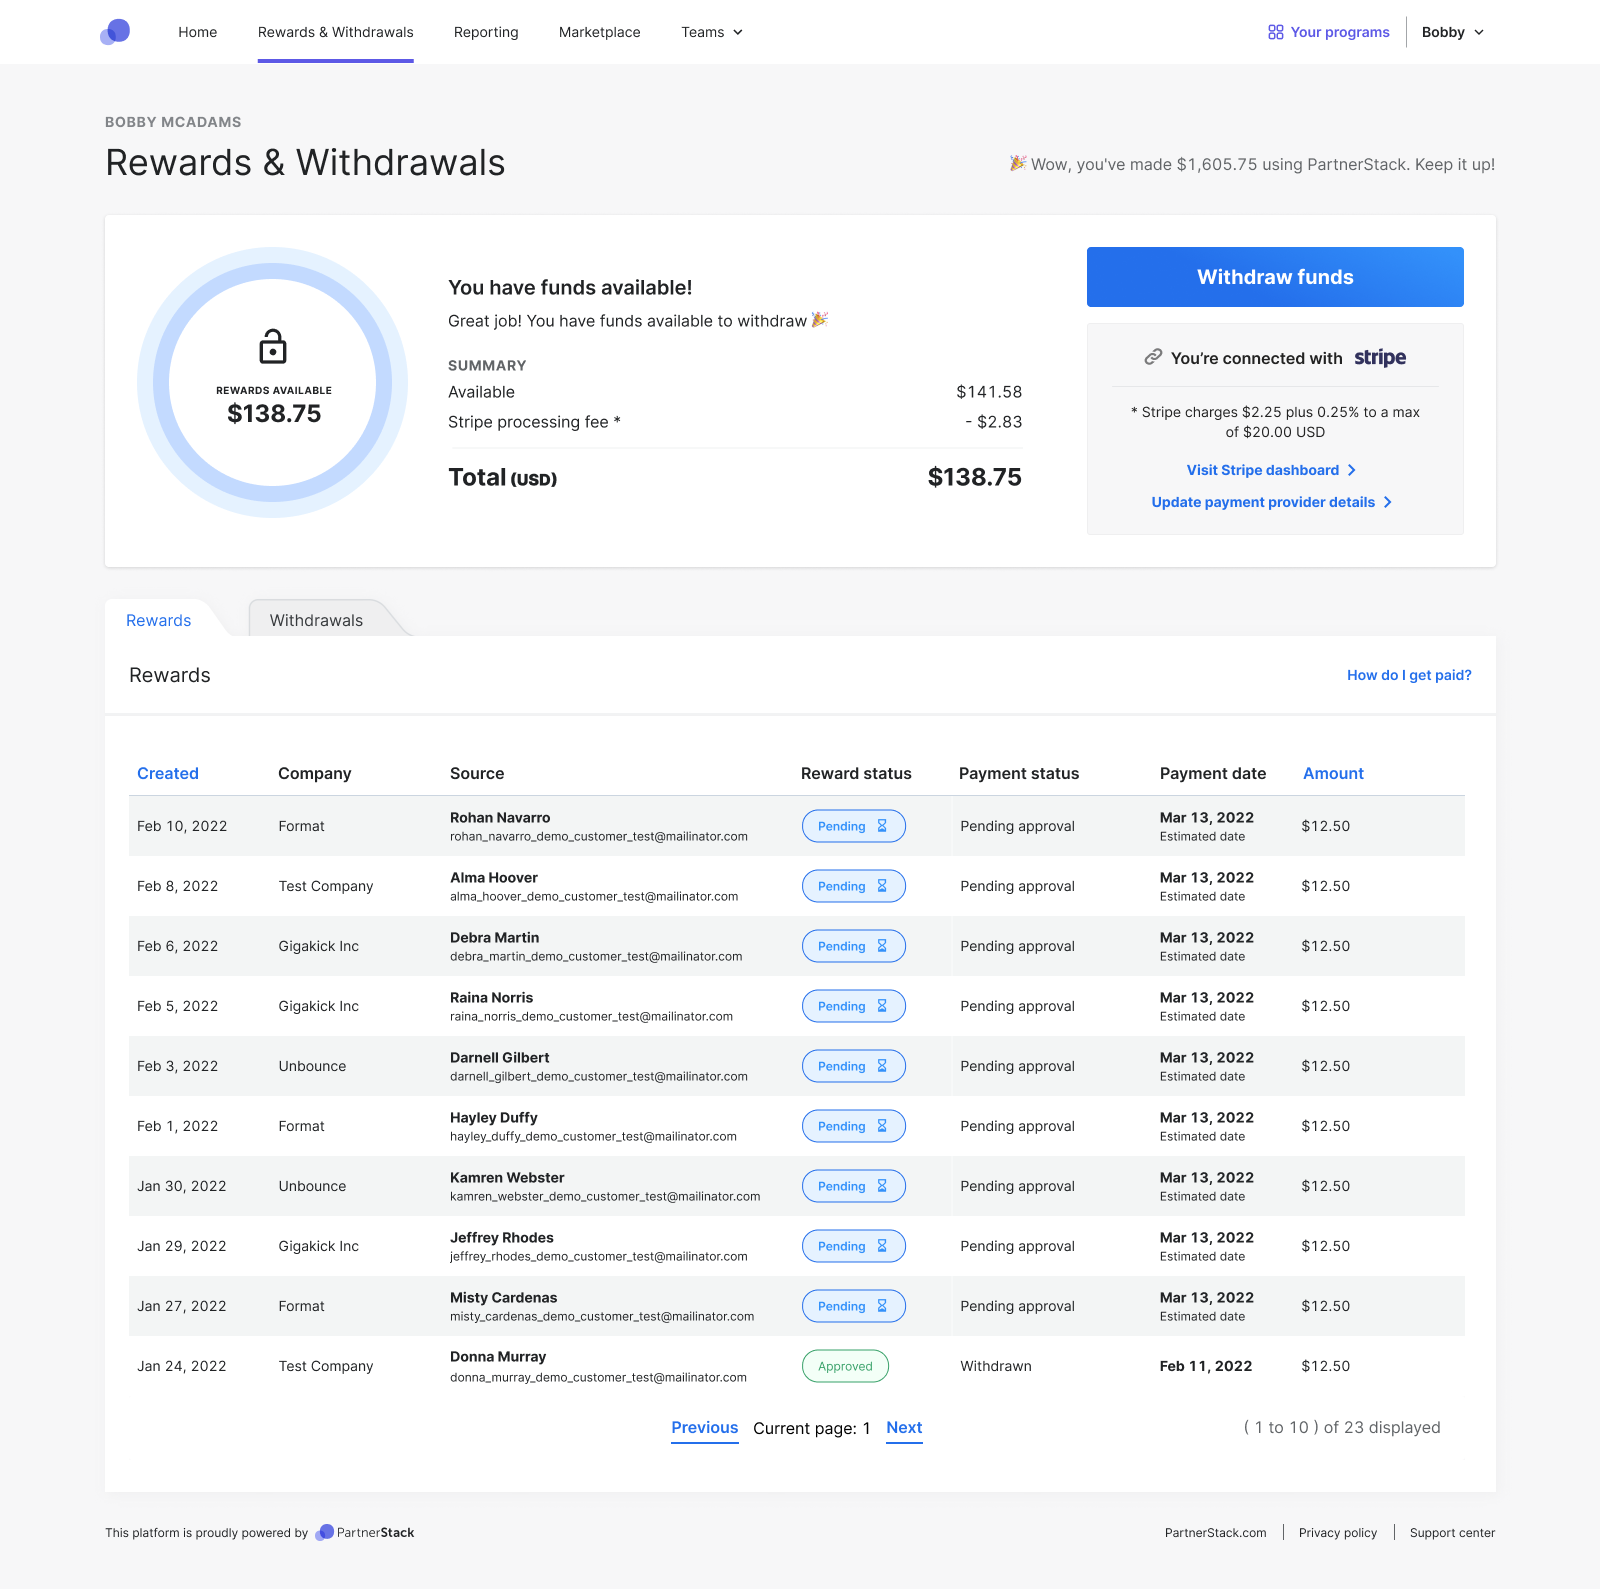Click the hourglass icon in Rohan Navarro's row
Viewport: 1600px width, 1589px height.
[882, 826]
